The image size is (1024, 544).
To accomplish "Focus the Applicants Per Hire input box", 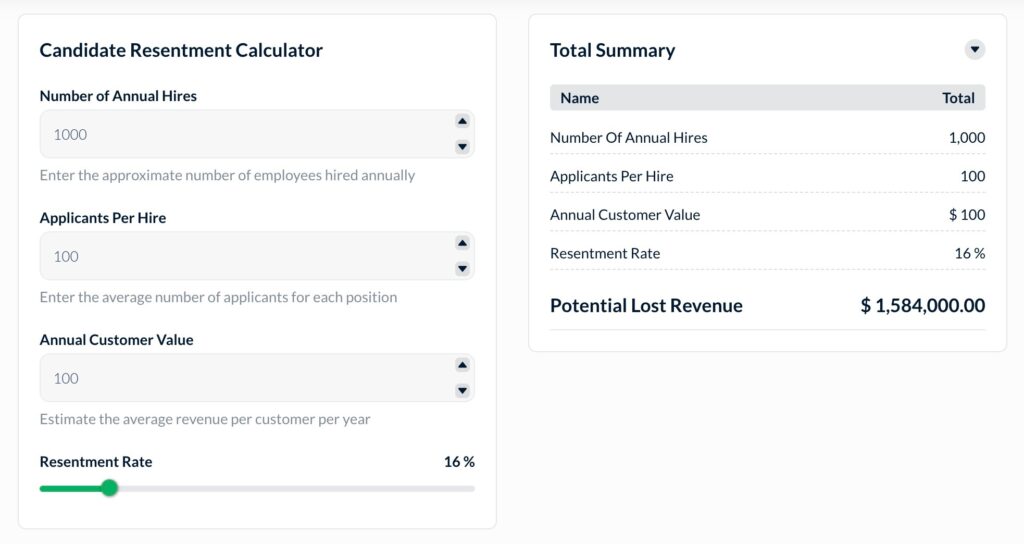I will coord(240,256).
